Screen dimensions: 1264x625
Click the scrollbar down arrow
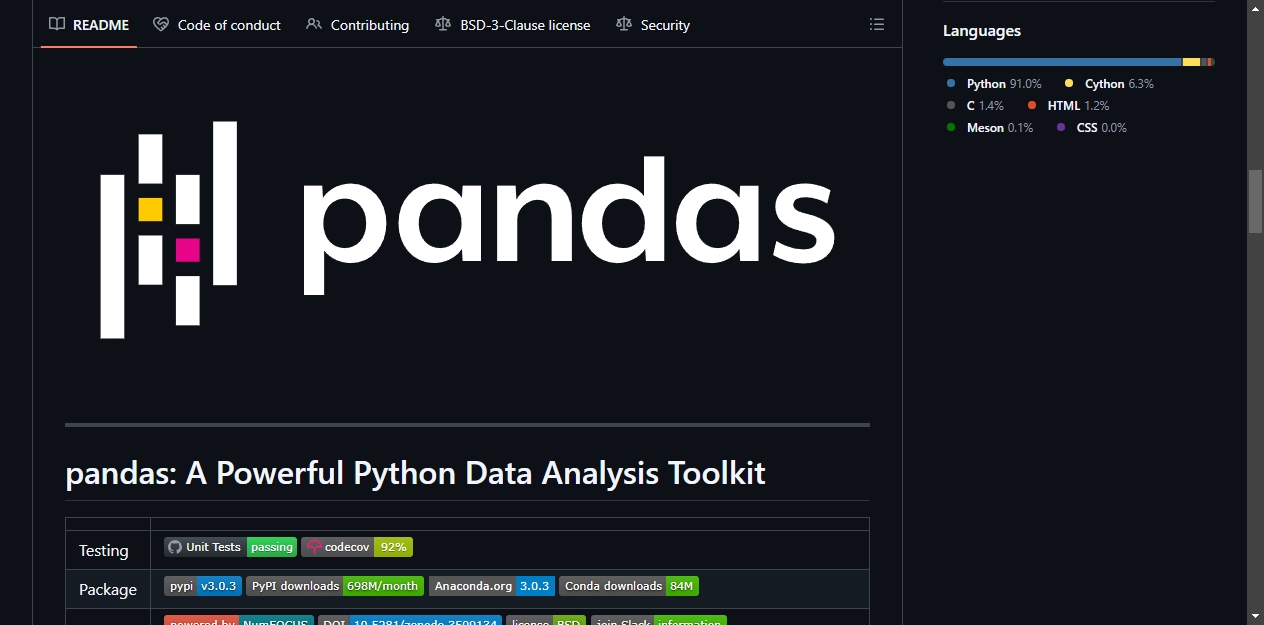point(1255,616)
